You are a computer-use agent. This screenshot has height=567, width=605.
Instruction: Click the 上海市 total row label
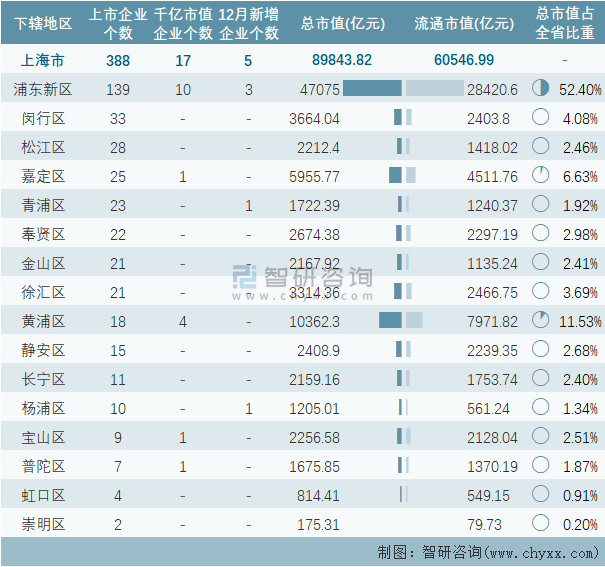[43, 60]
